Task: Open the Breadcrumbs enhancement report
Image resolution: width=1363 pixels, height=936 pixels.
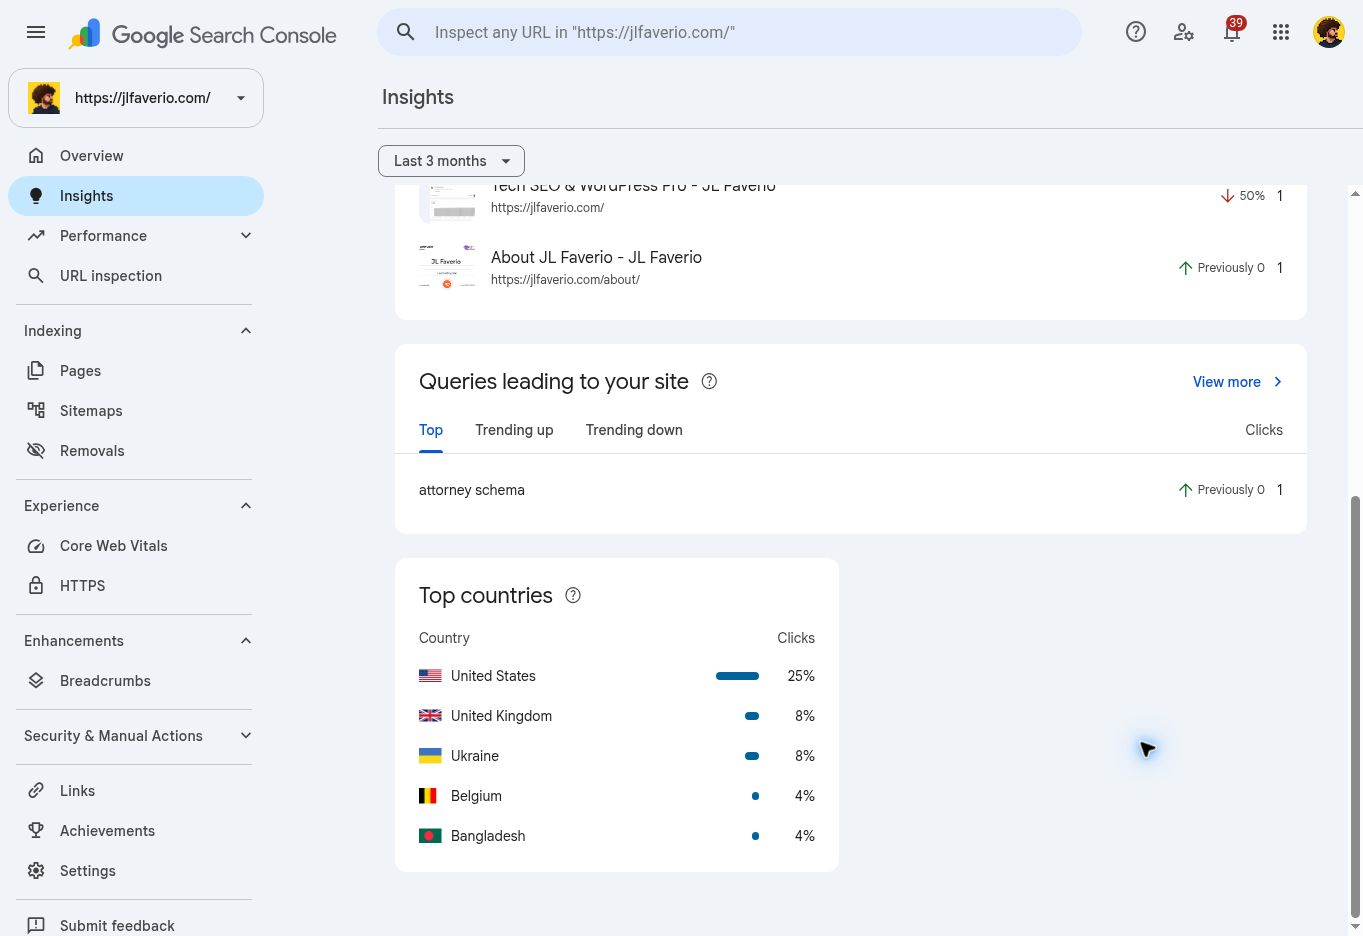Action: click(136, 681)
